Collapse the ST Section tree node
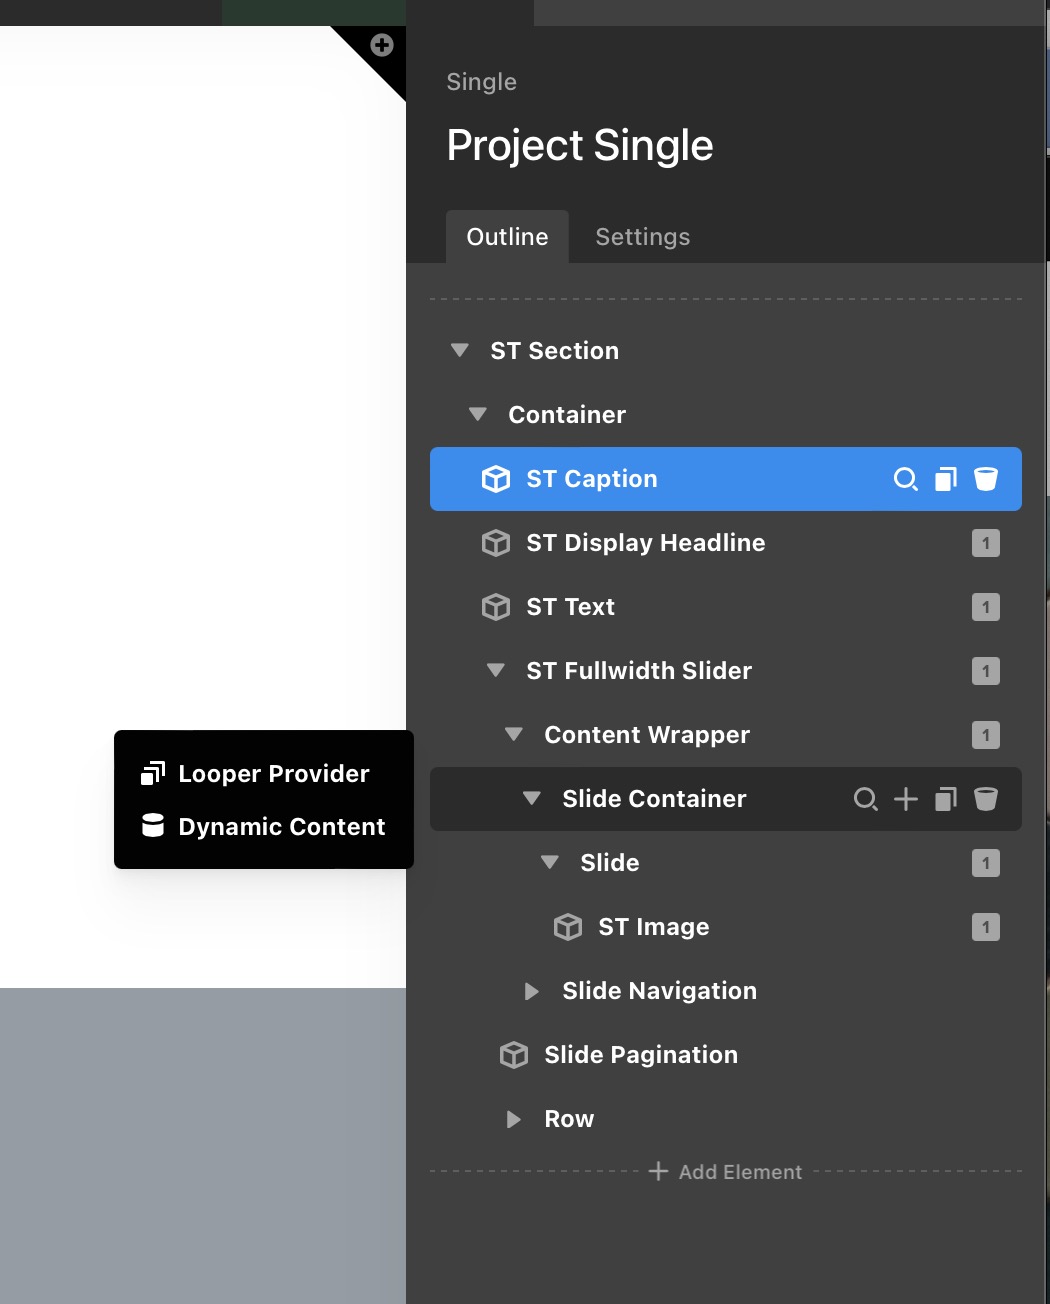The image size is (1050, 1304). 460,351
